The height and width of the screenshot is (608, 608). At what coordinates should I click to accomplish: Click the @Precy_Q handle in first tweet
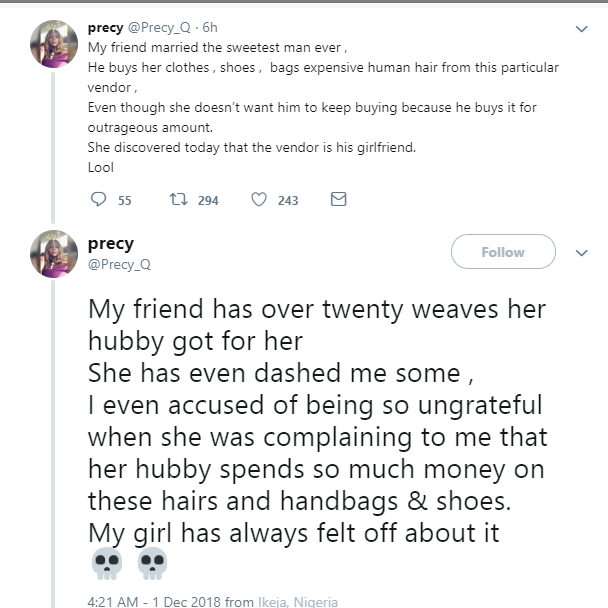click(160, 28)
